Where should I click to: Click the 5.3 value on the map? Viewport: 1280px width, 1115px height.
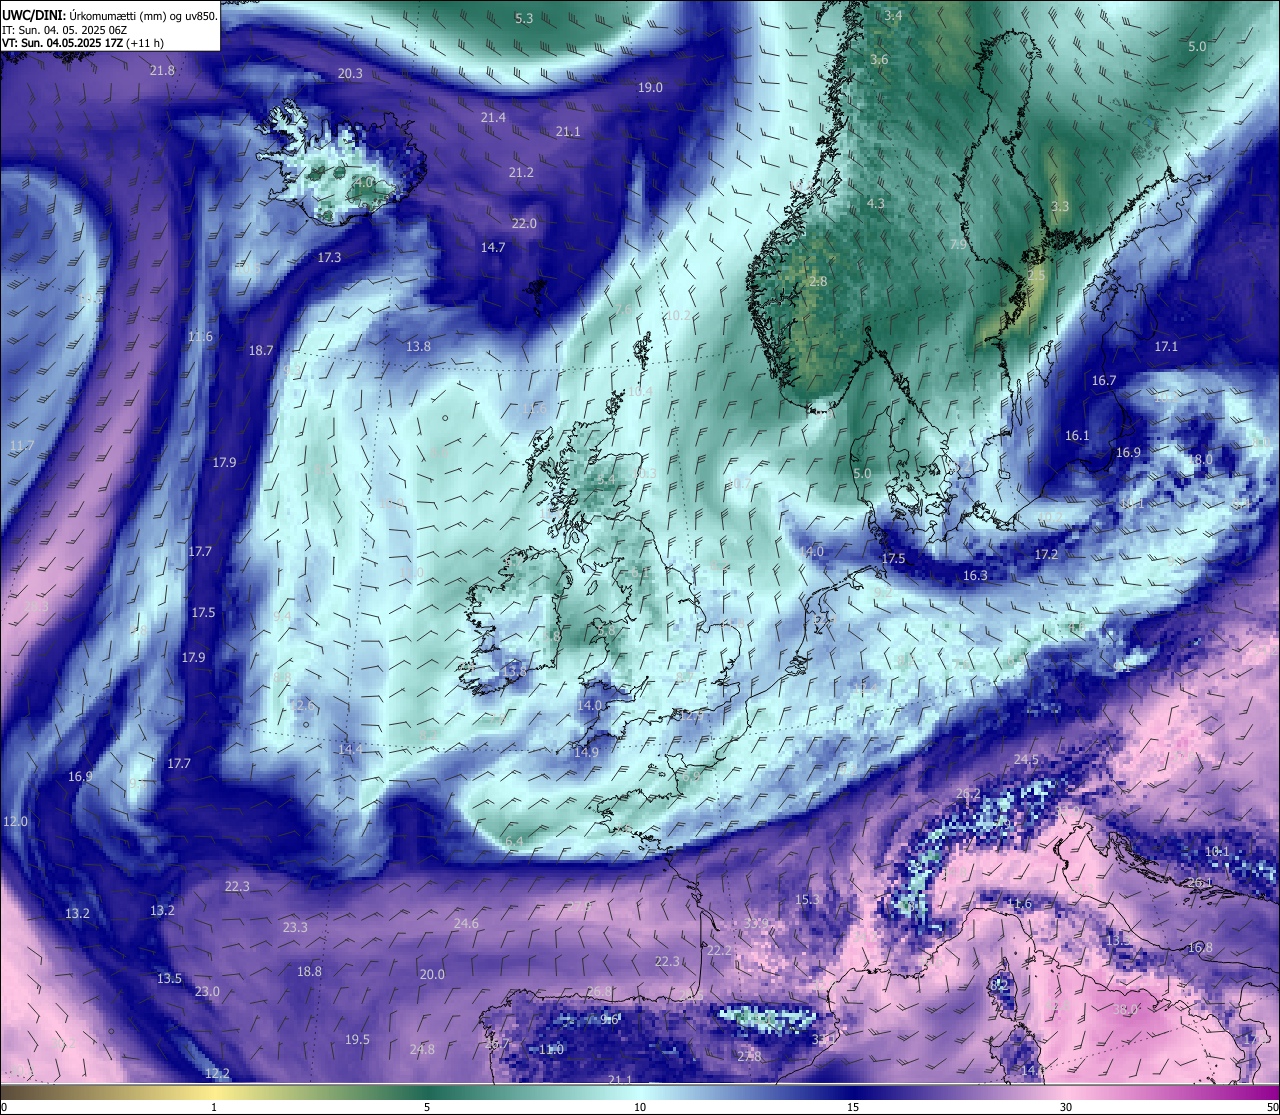tap(524, 19)
